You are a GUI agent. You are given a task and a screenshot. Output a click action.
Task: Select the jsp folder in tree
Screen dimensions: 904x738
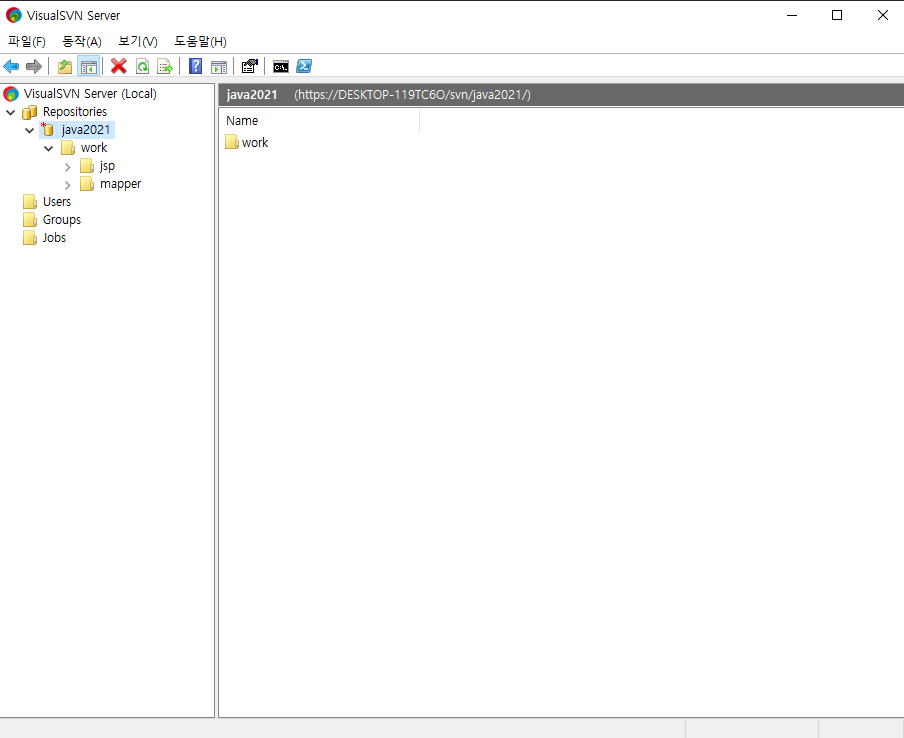point(107,166)
